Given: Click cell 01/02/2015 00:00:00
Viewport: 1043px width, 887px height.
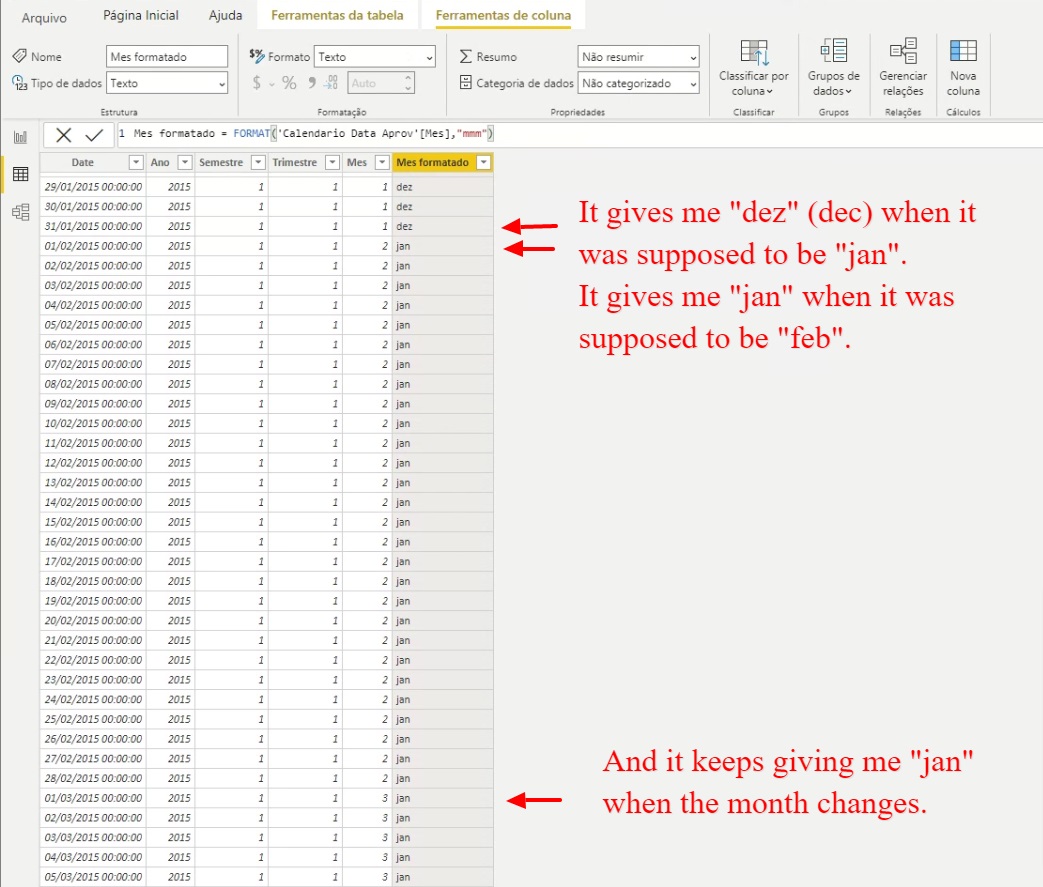Looking at the screenshot, I should coord(93,246).
